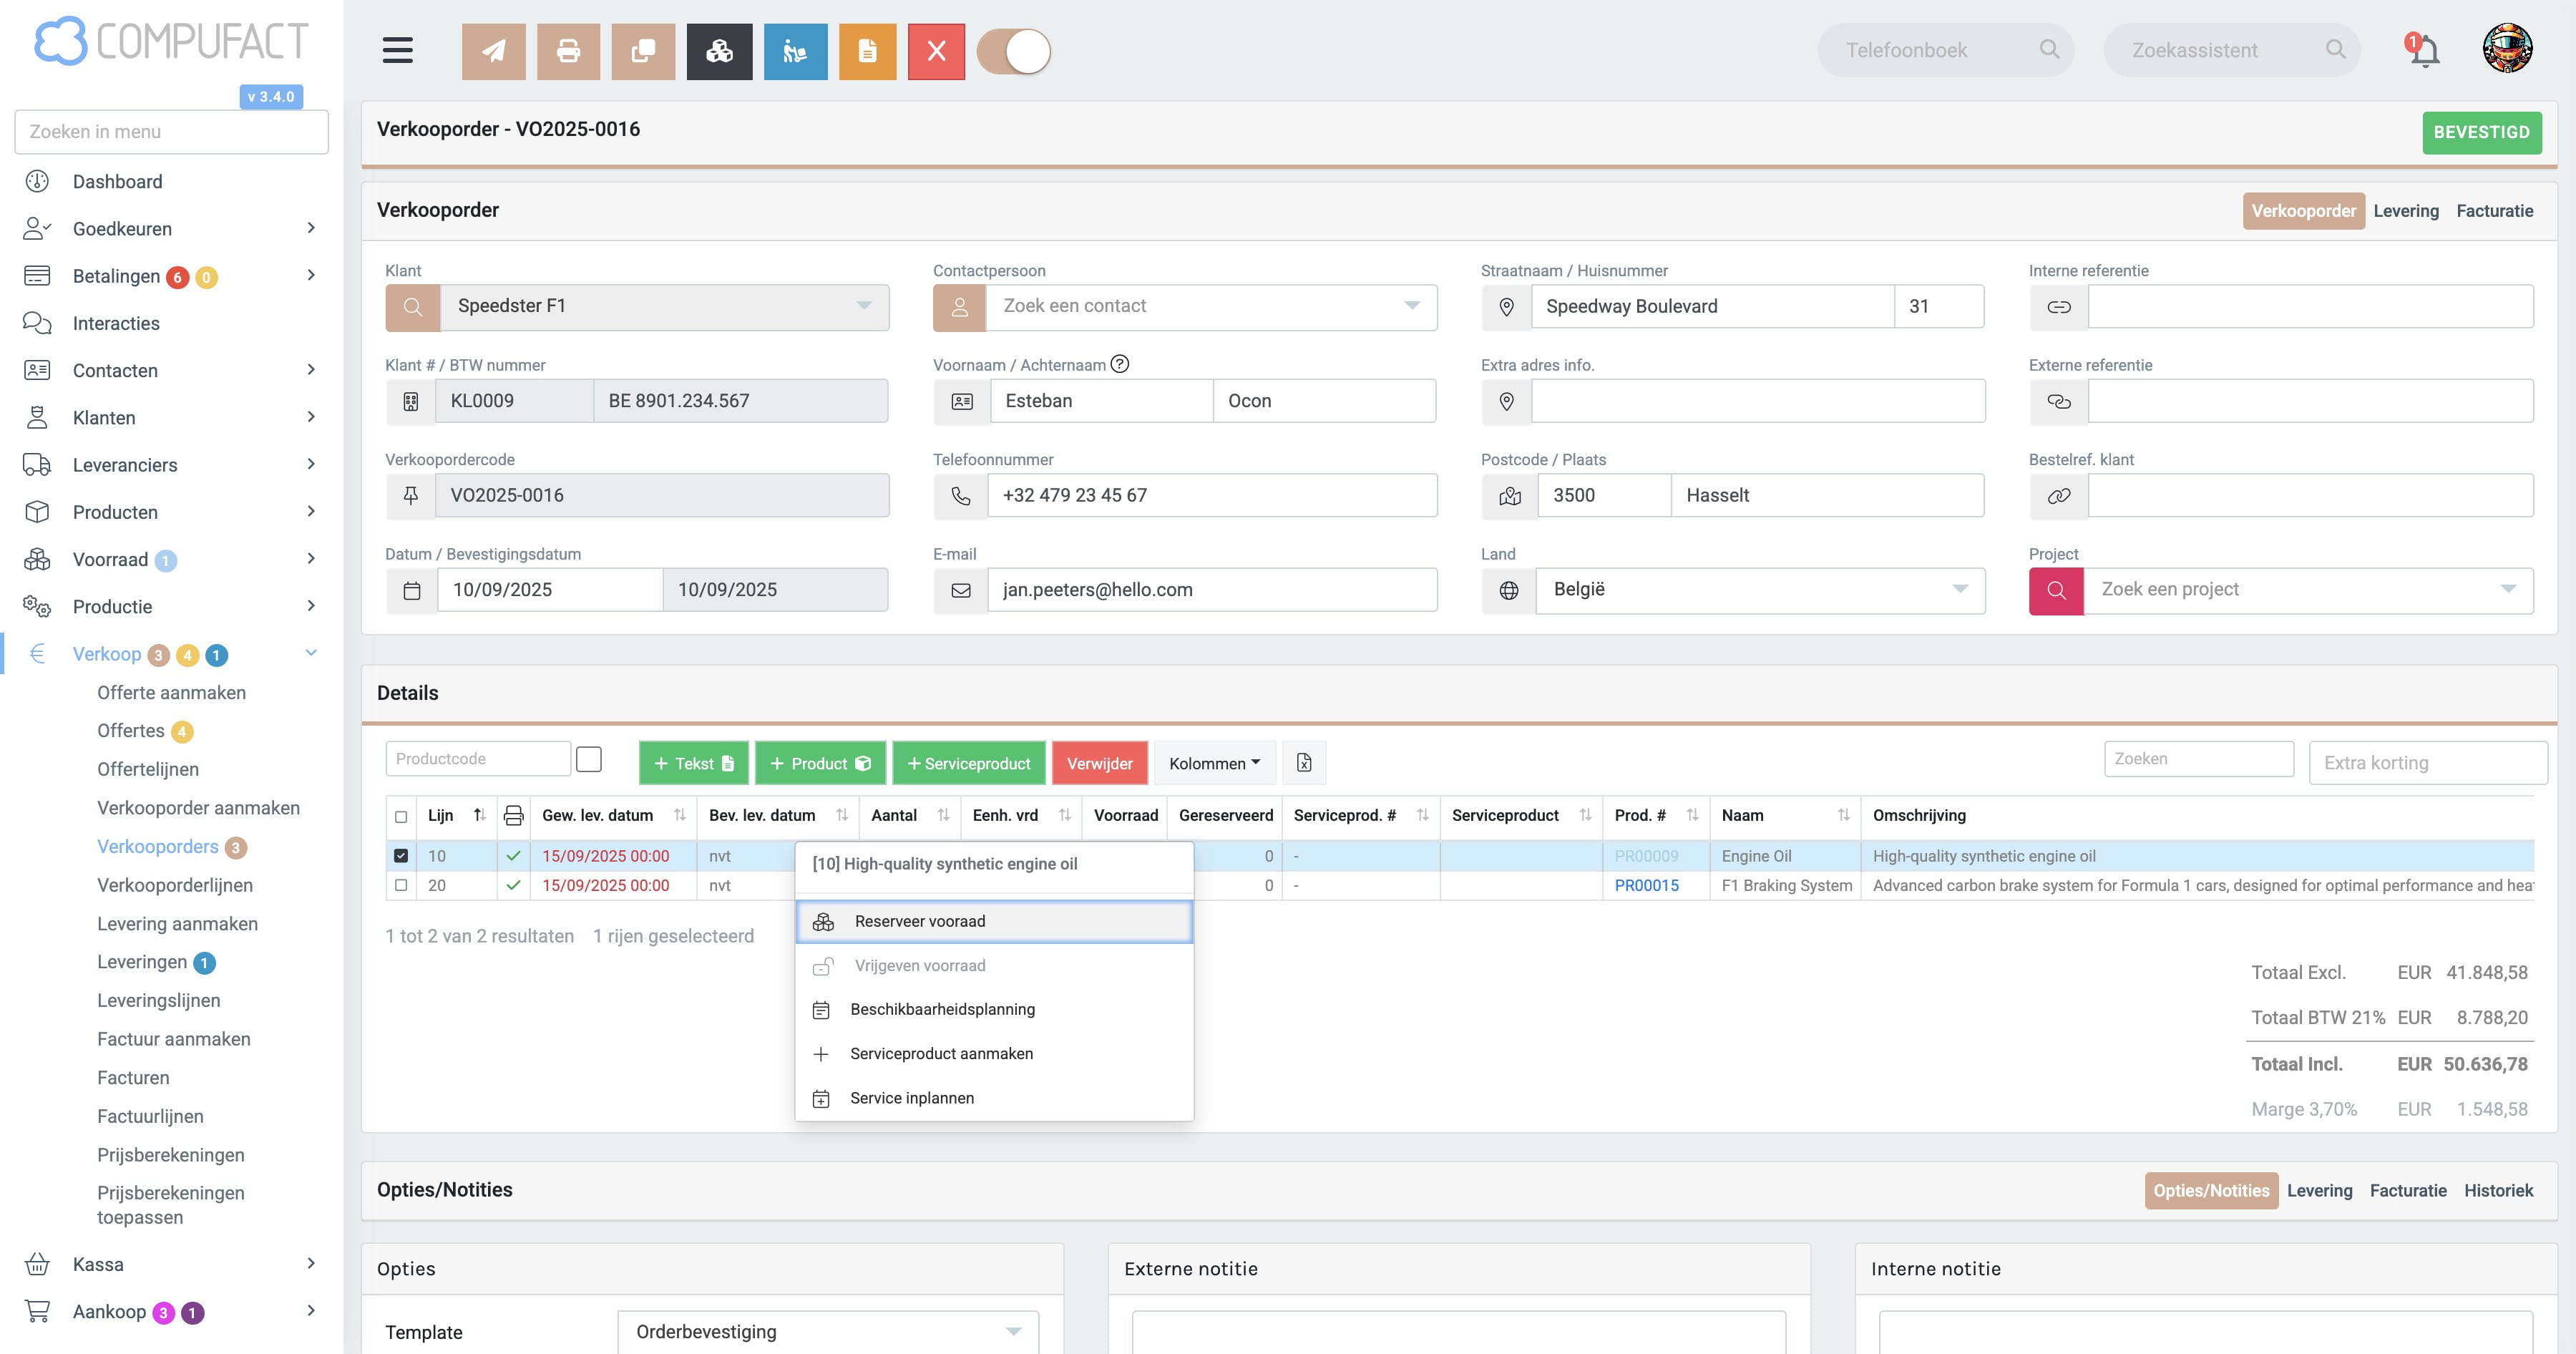Switch to the Levering tab in Verkooporder
Screen dimensions: 2576x1354
[2405, 211]
